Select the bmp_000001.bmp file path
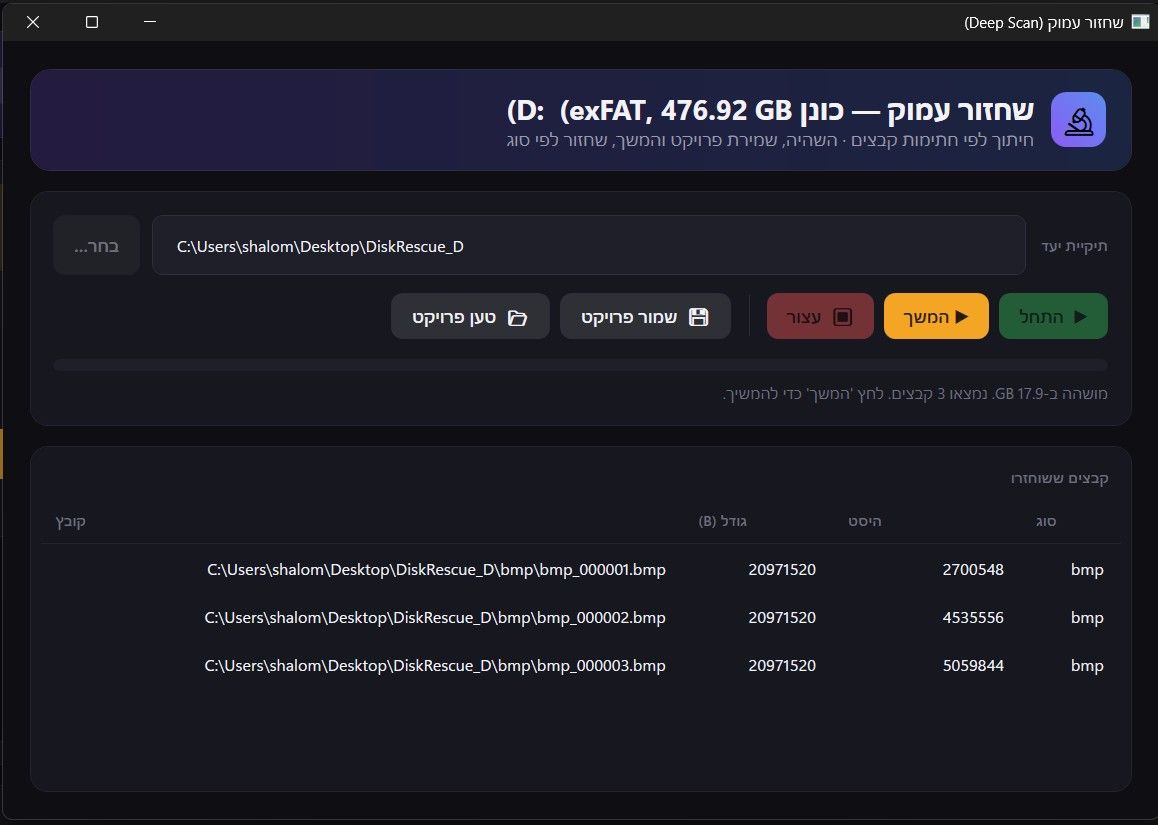This screenshot has height=825, width=1158. pos(436,569)
